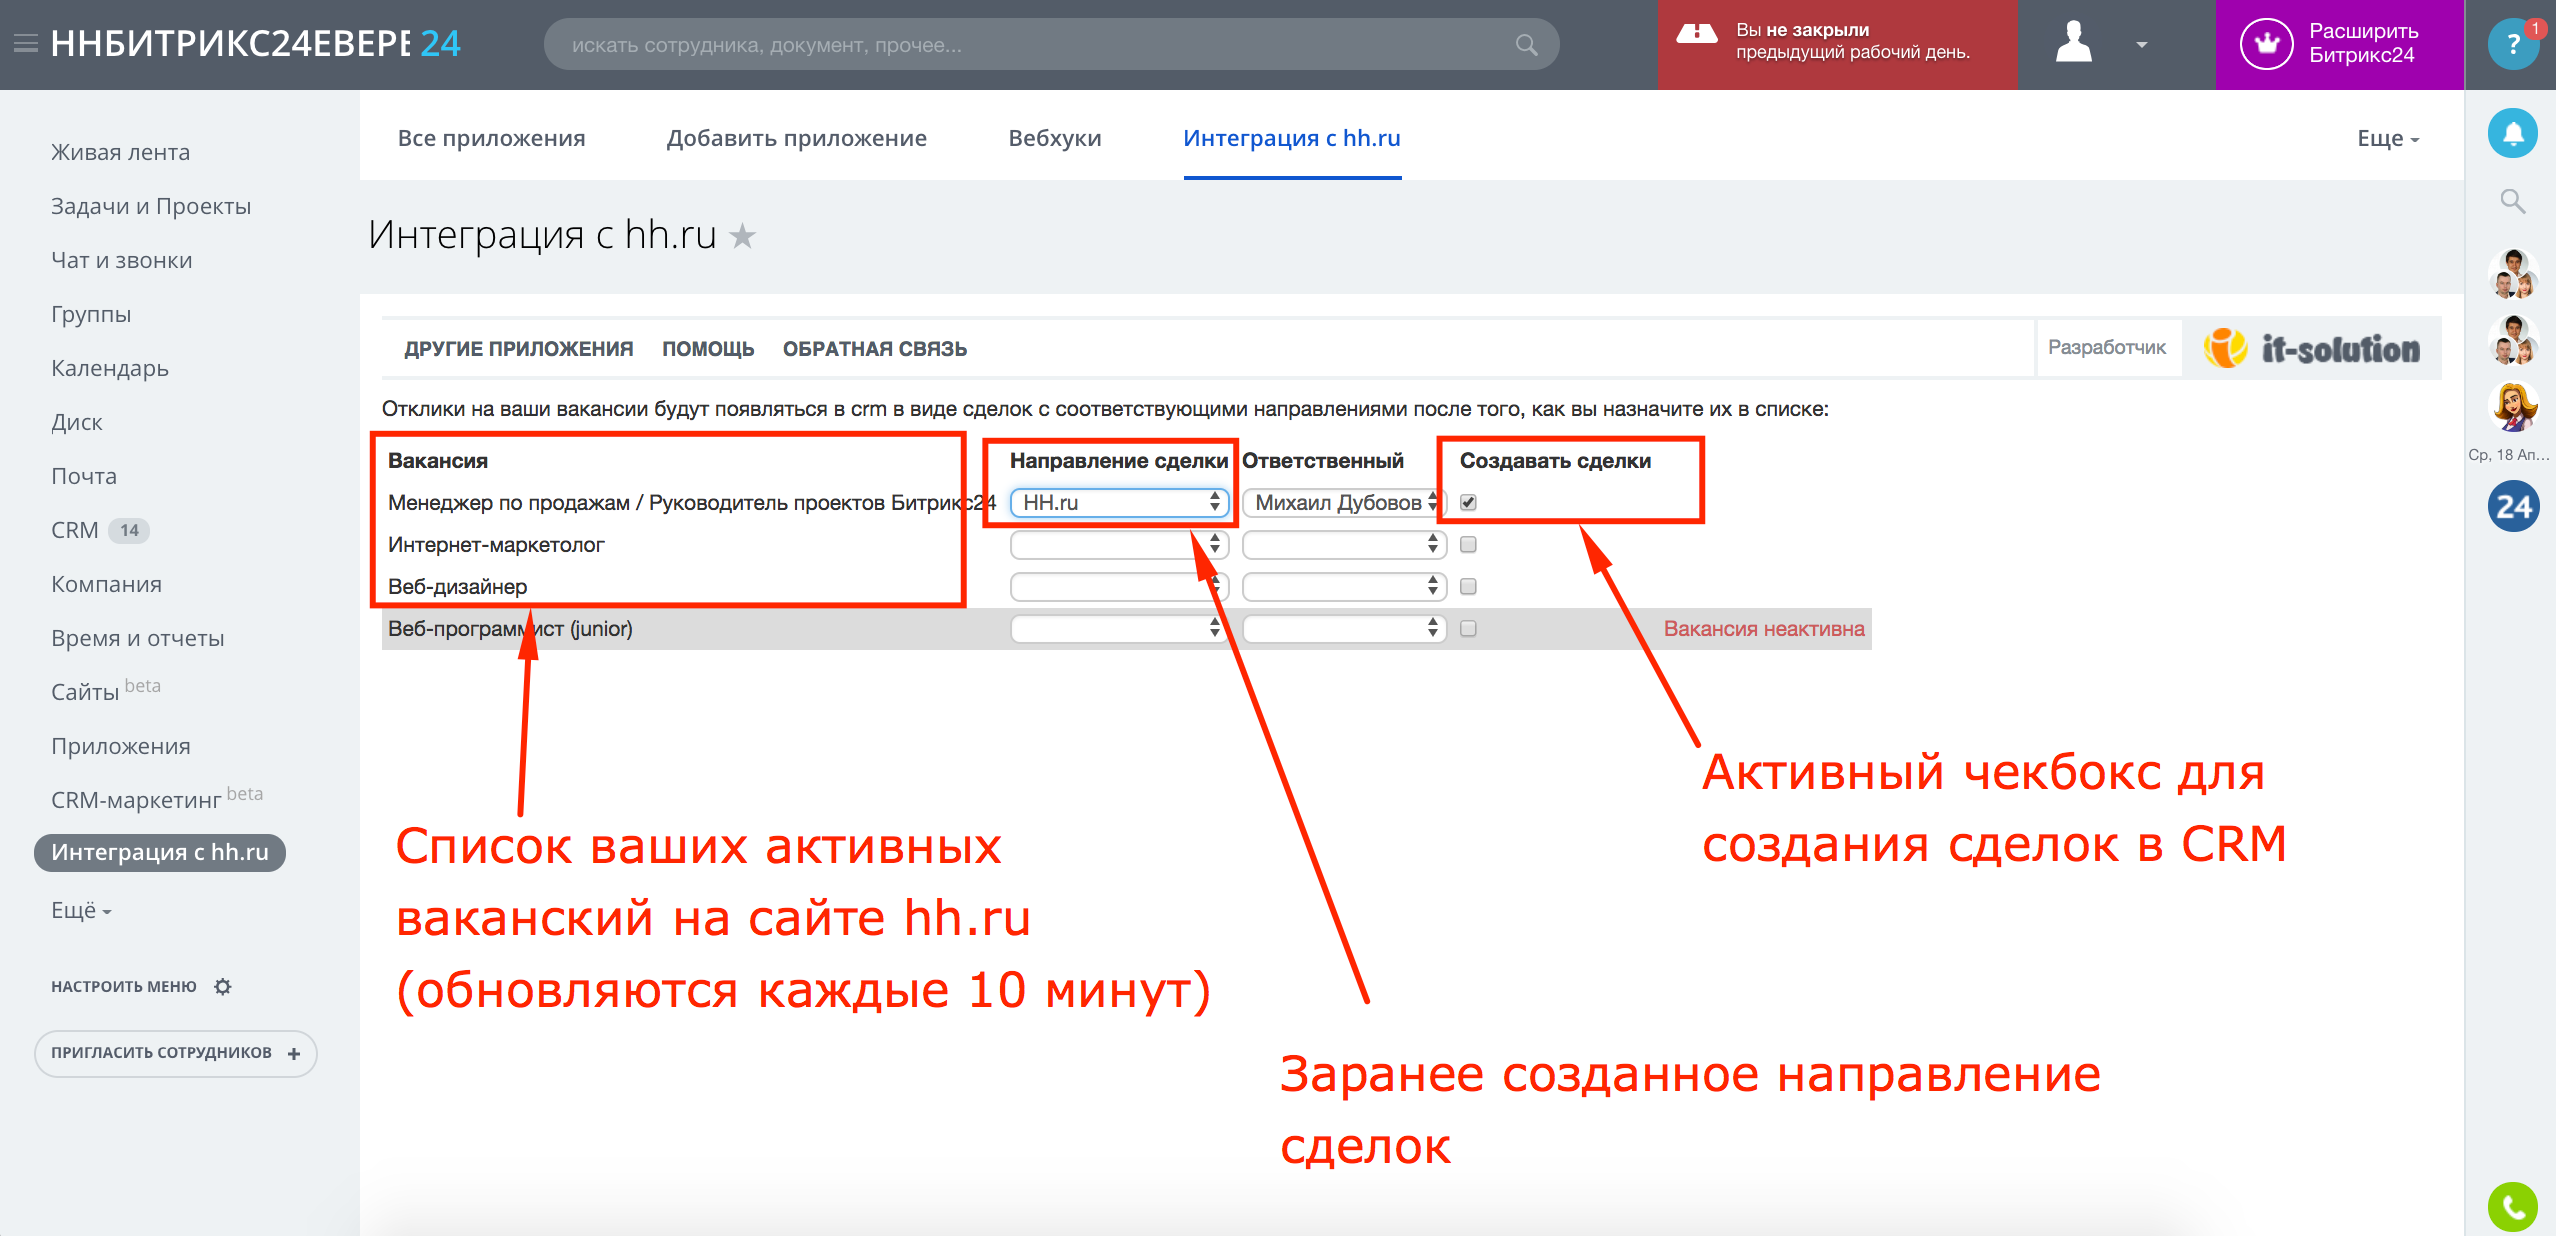This screenshot has height=1236, width=2556.
Task: Expand the user profile dropdown arrow
Action: [2141, 45]
